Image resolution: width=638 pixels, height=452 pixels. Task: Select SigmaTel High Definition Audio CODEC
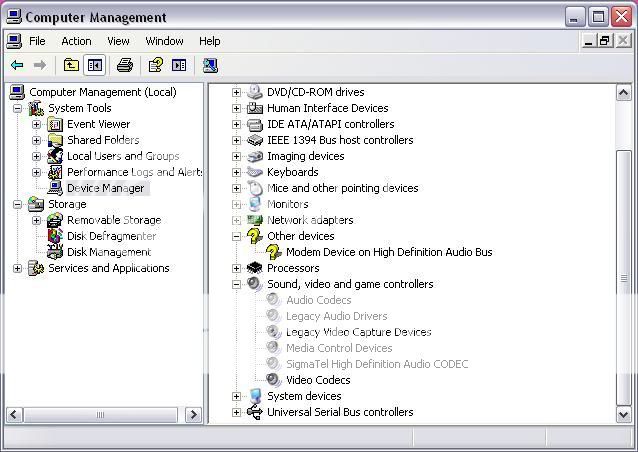(376, 364)
